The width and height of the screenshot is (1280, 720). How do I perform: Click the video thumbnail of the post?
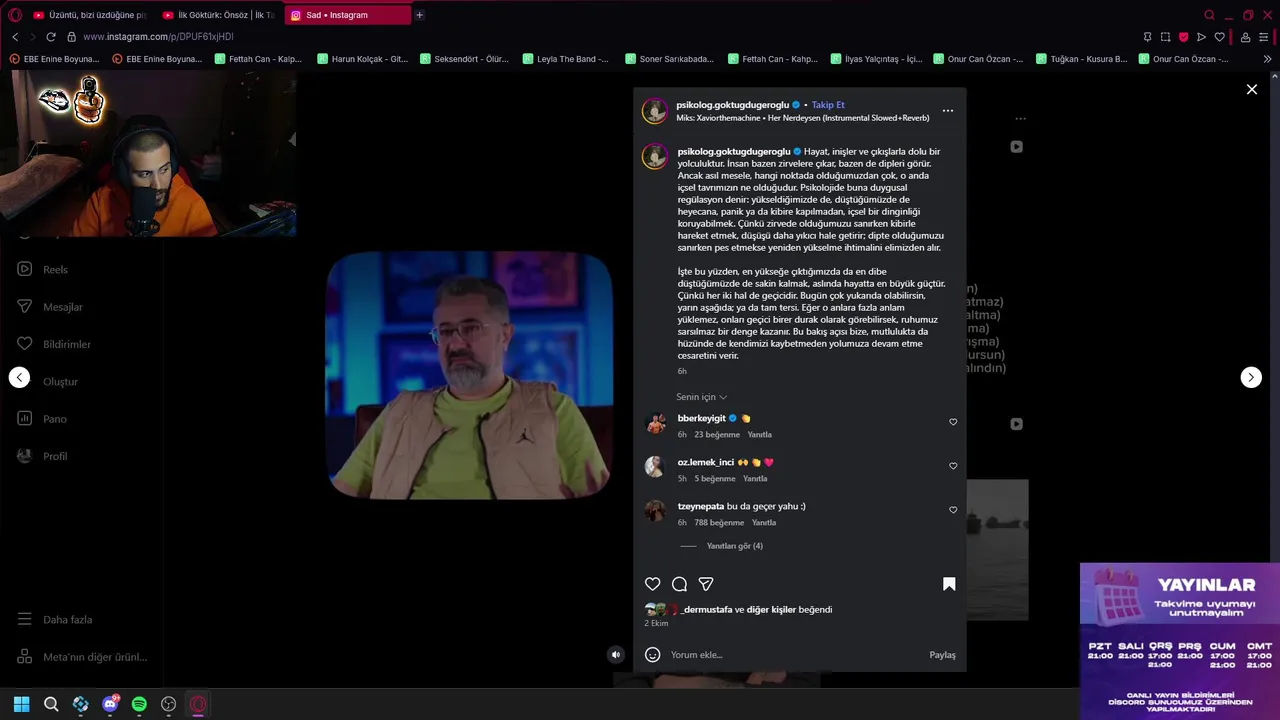[469, 375]
